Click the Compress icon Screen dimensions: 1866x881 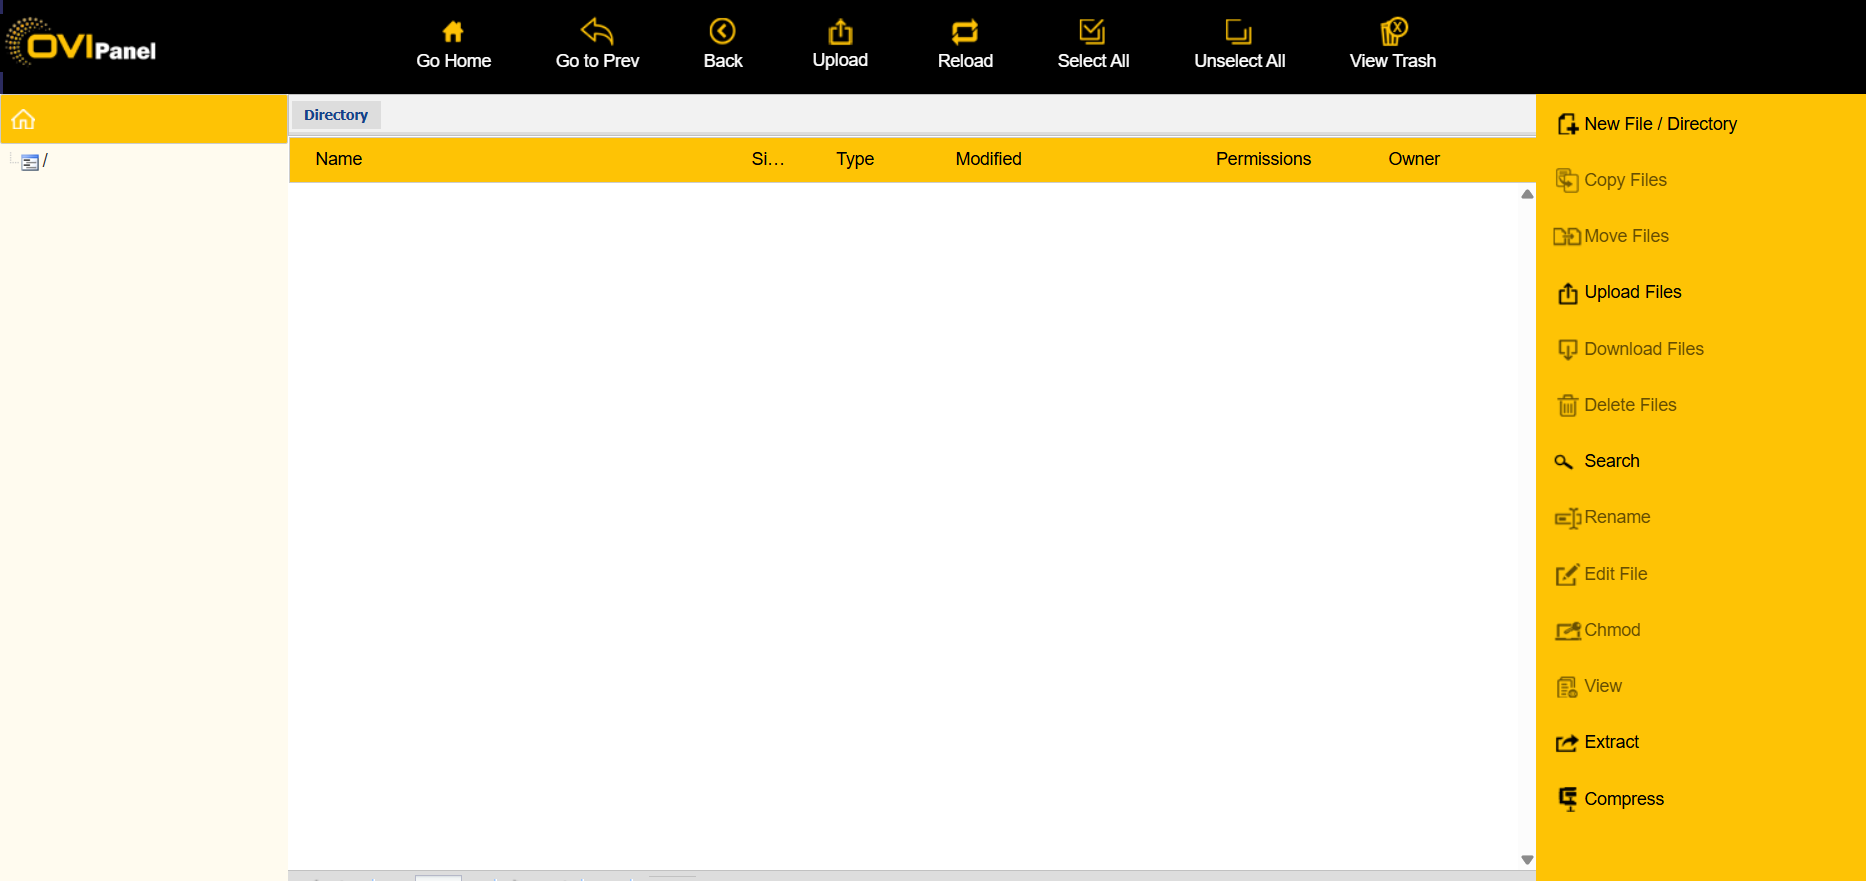click(1568, 799)
